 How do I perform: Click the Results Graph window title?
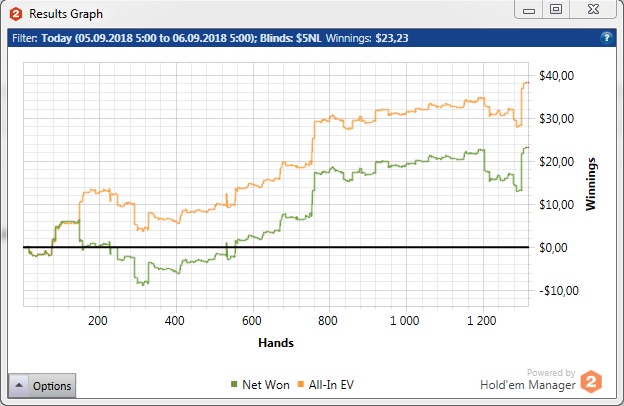pyautogui.click(x=66, y=14)
